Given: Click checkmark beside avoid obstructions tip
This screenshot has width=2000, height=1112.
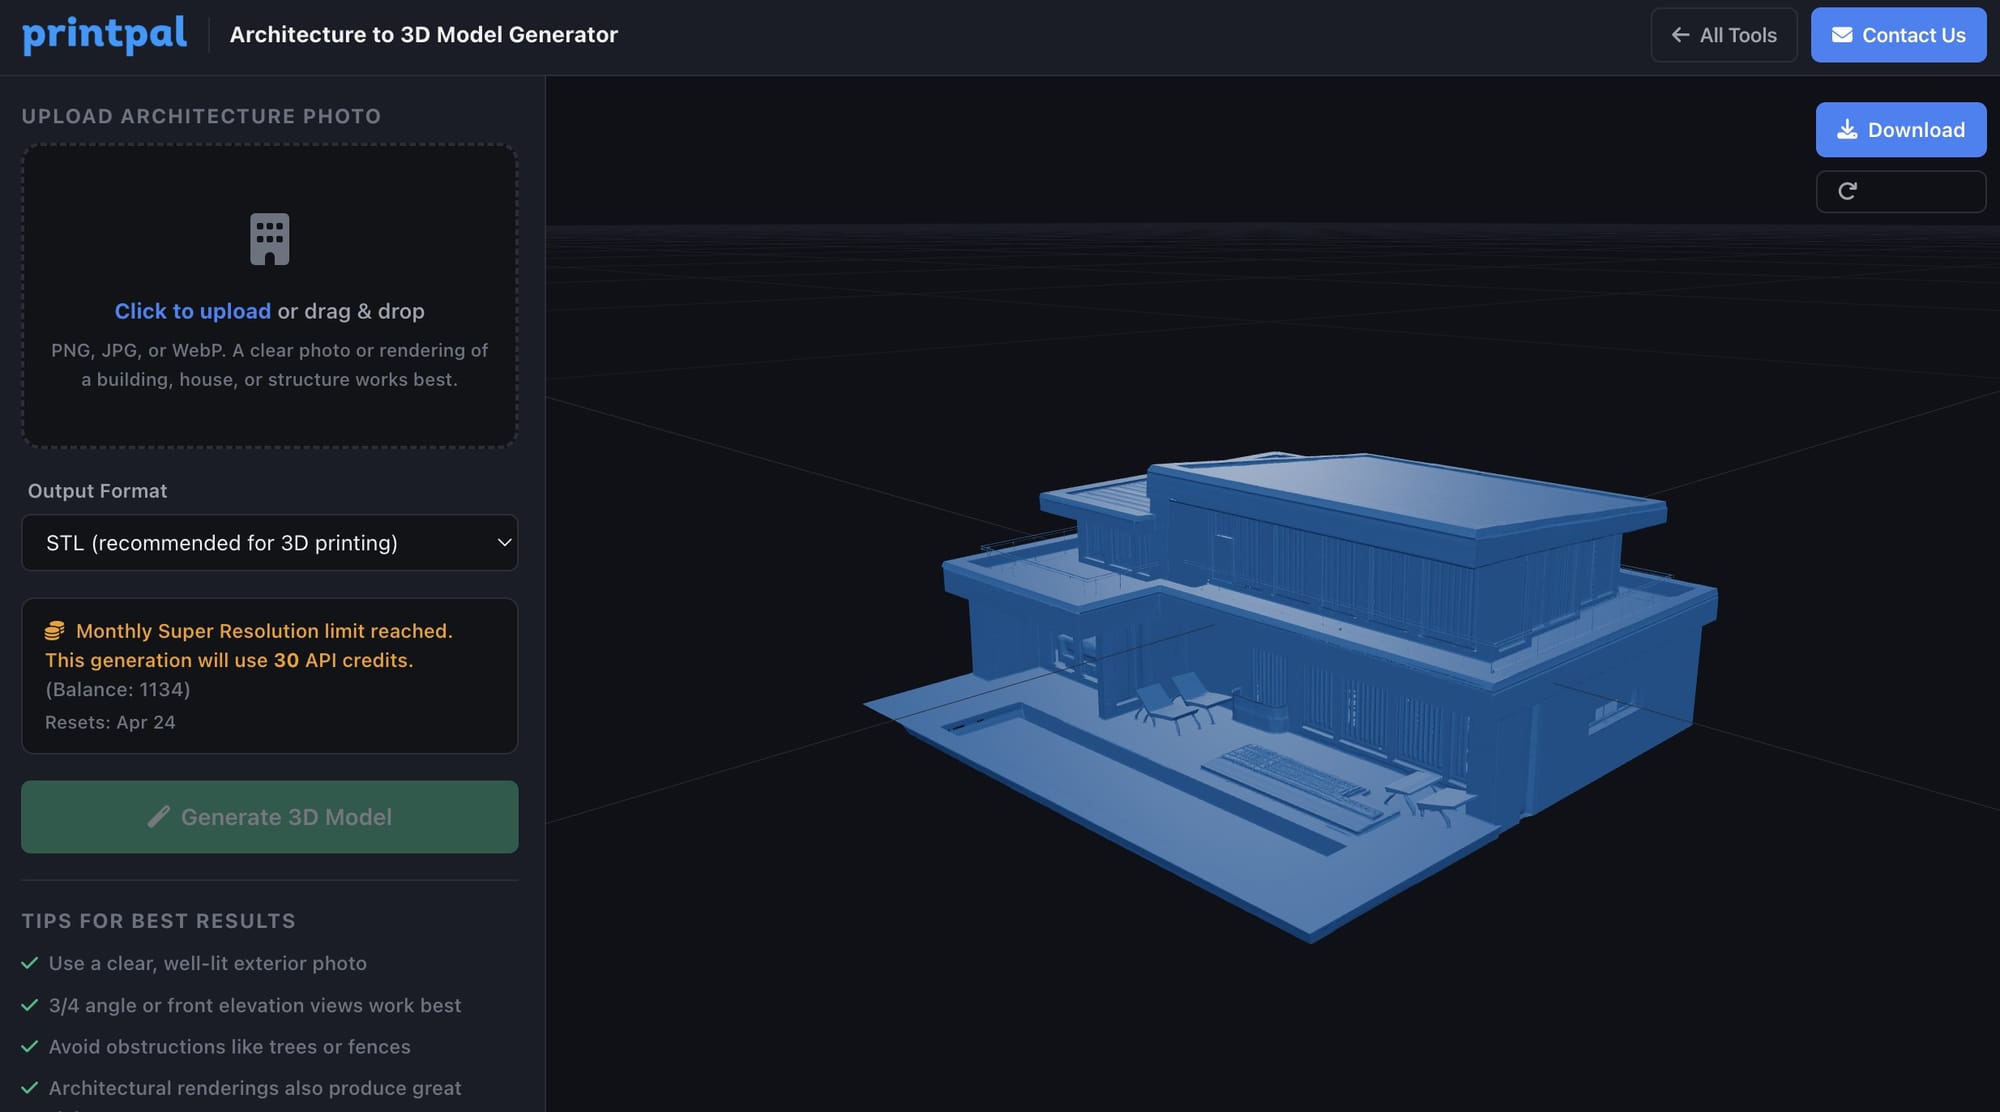Looking at the screenshot, I should coord(30,1046).
